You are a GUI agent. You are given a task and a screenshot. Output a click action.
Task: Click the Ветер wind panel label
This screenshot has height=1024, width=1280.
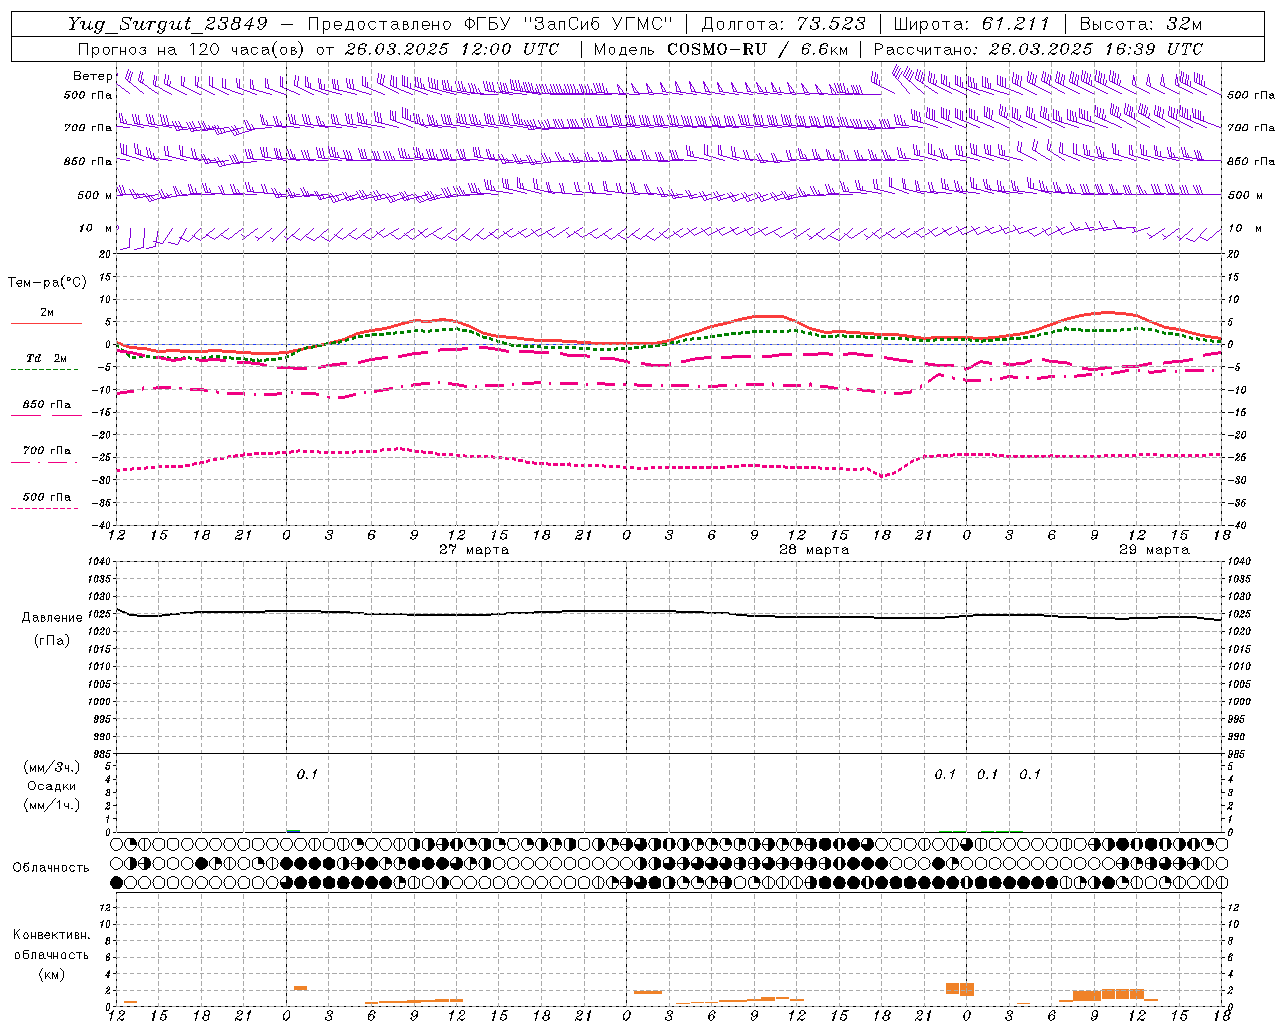93,76
